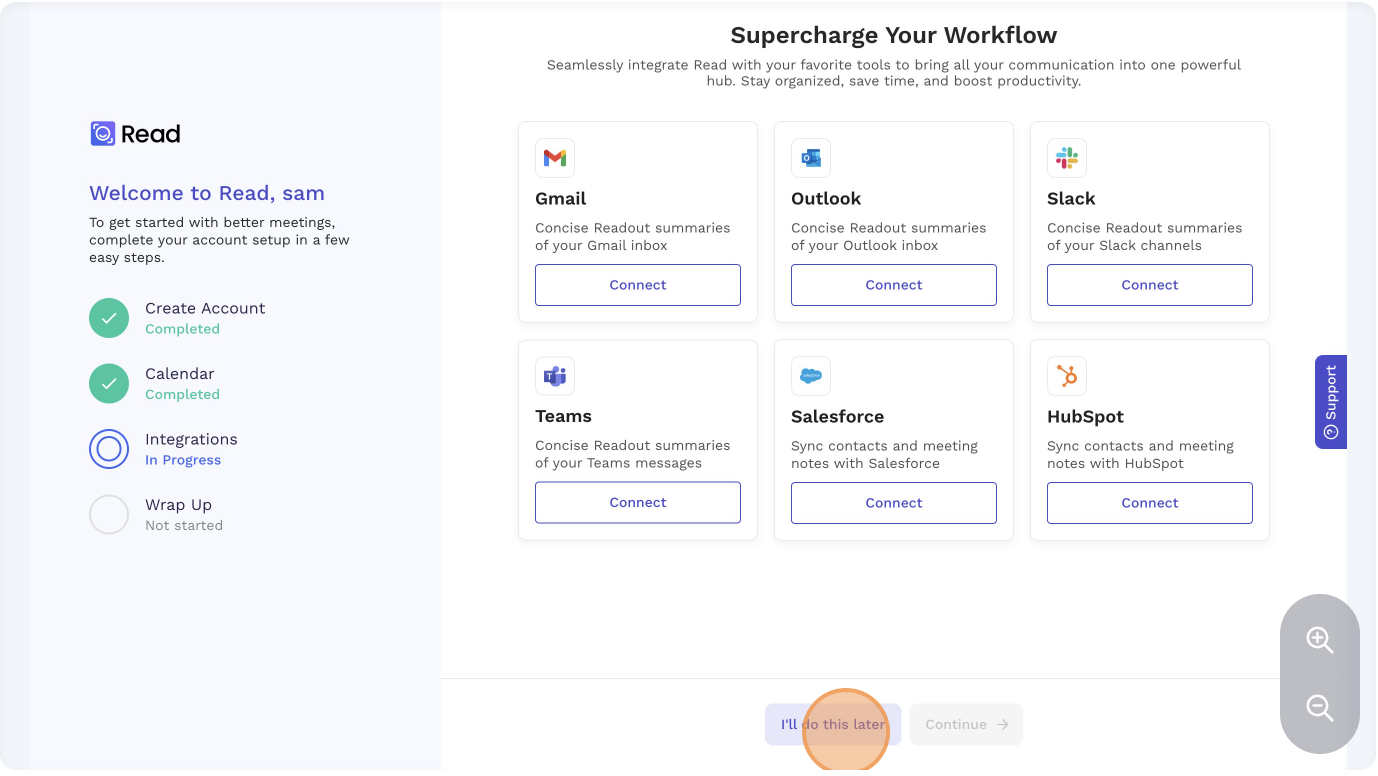
Task: Click the Microsoft Teams icon
Action: 555,376
